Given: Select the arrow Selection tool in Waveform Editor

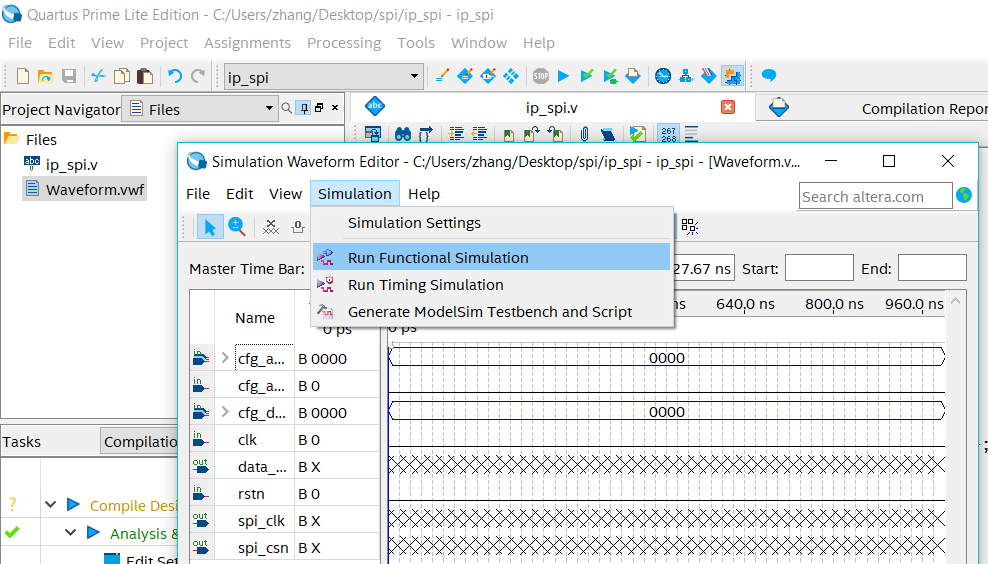Looking at the screenshot, I should (x=210, y=226).
